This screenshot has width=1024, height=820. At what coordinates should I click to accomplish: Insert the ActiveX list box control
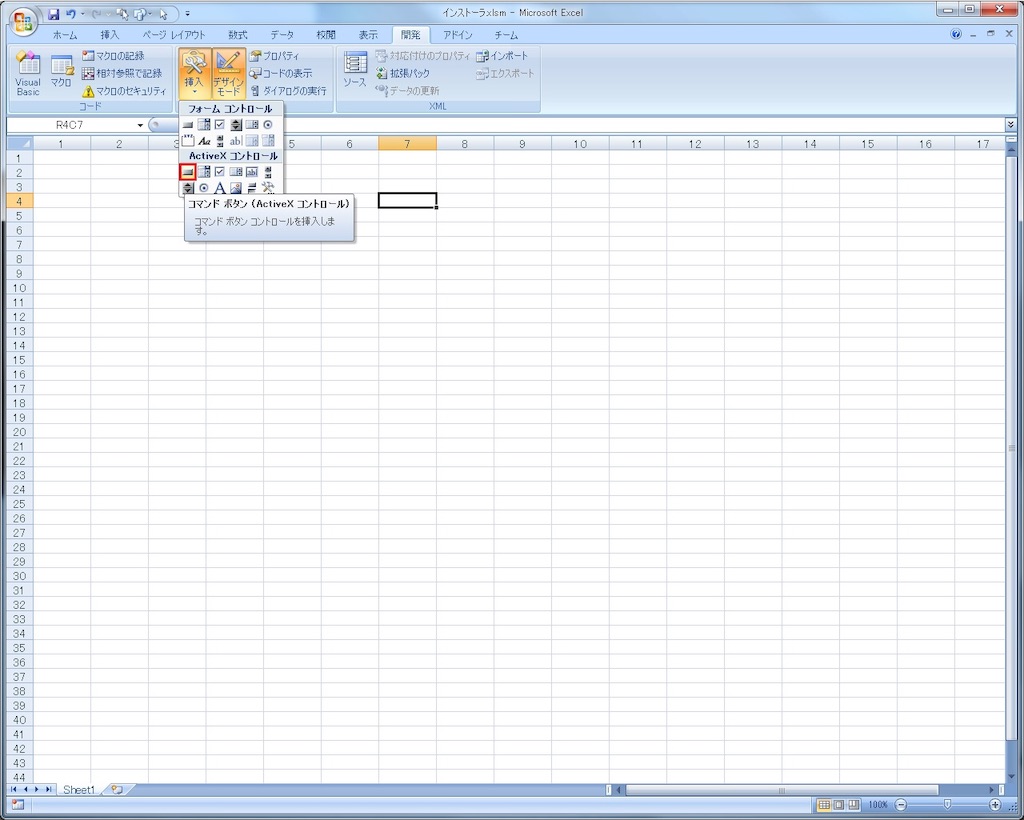236,172
